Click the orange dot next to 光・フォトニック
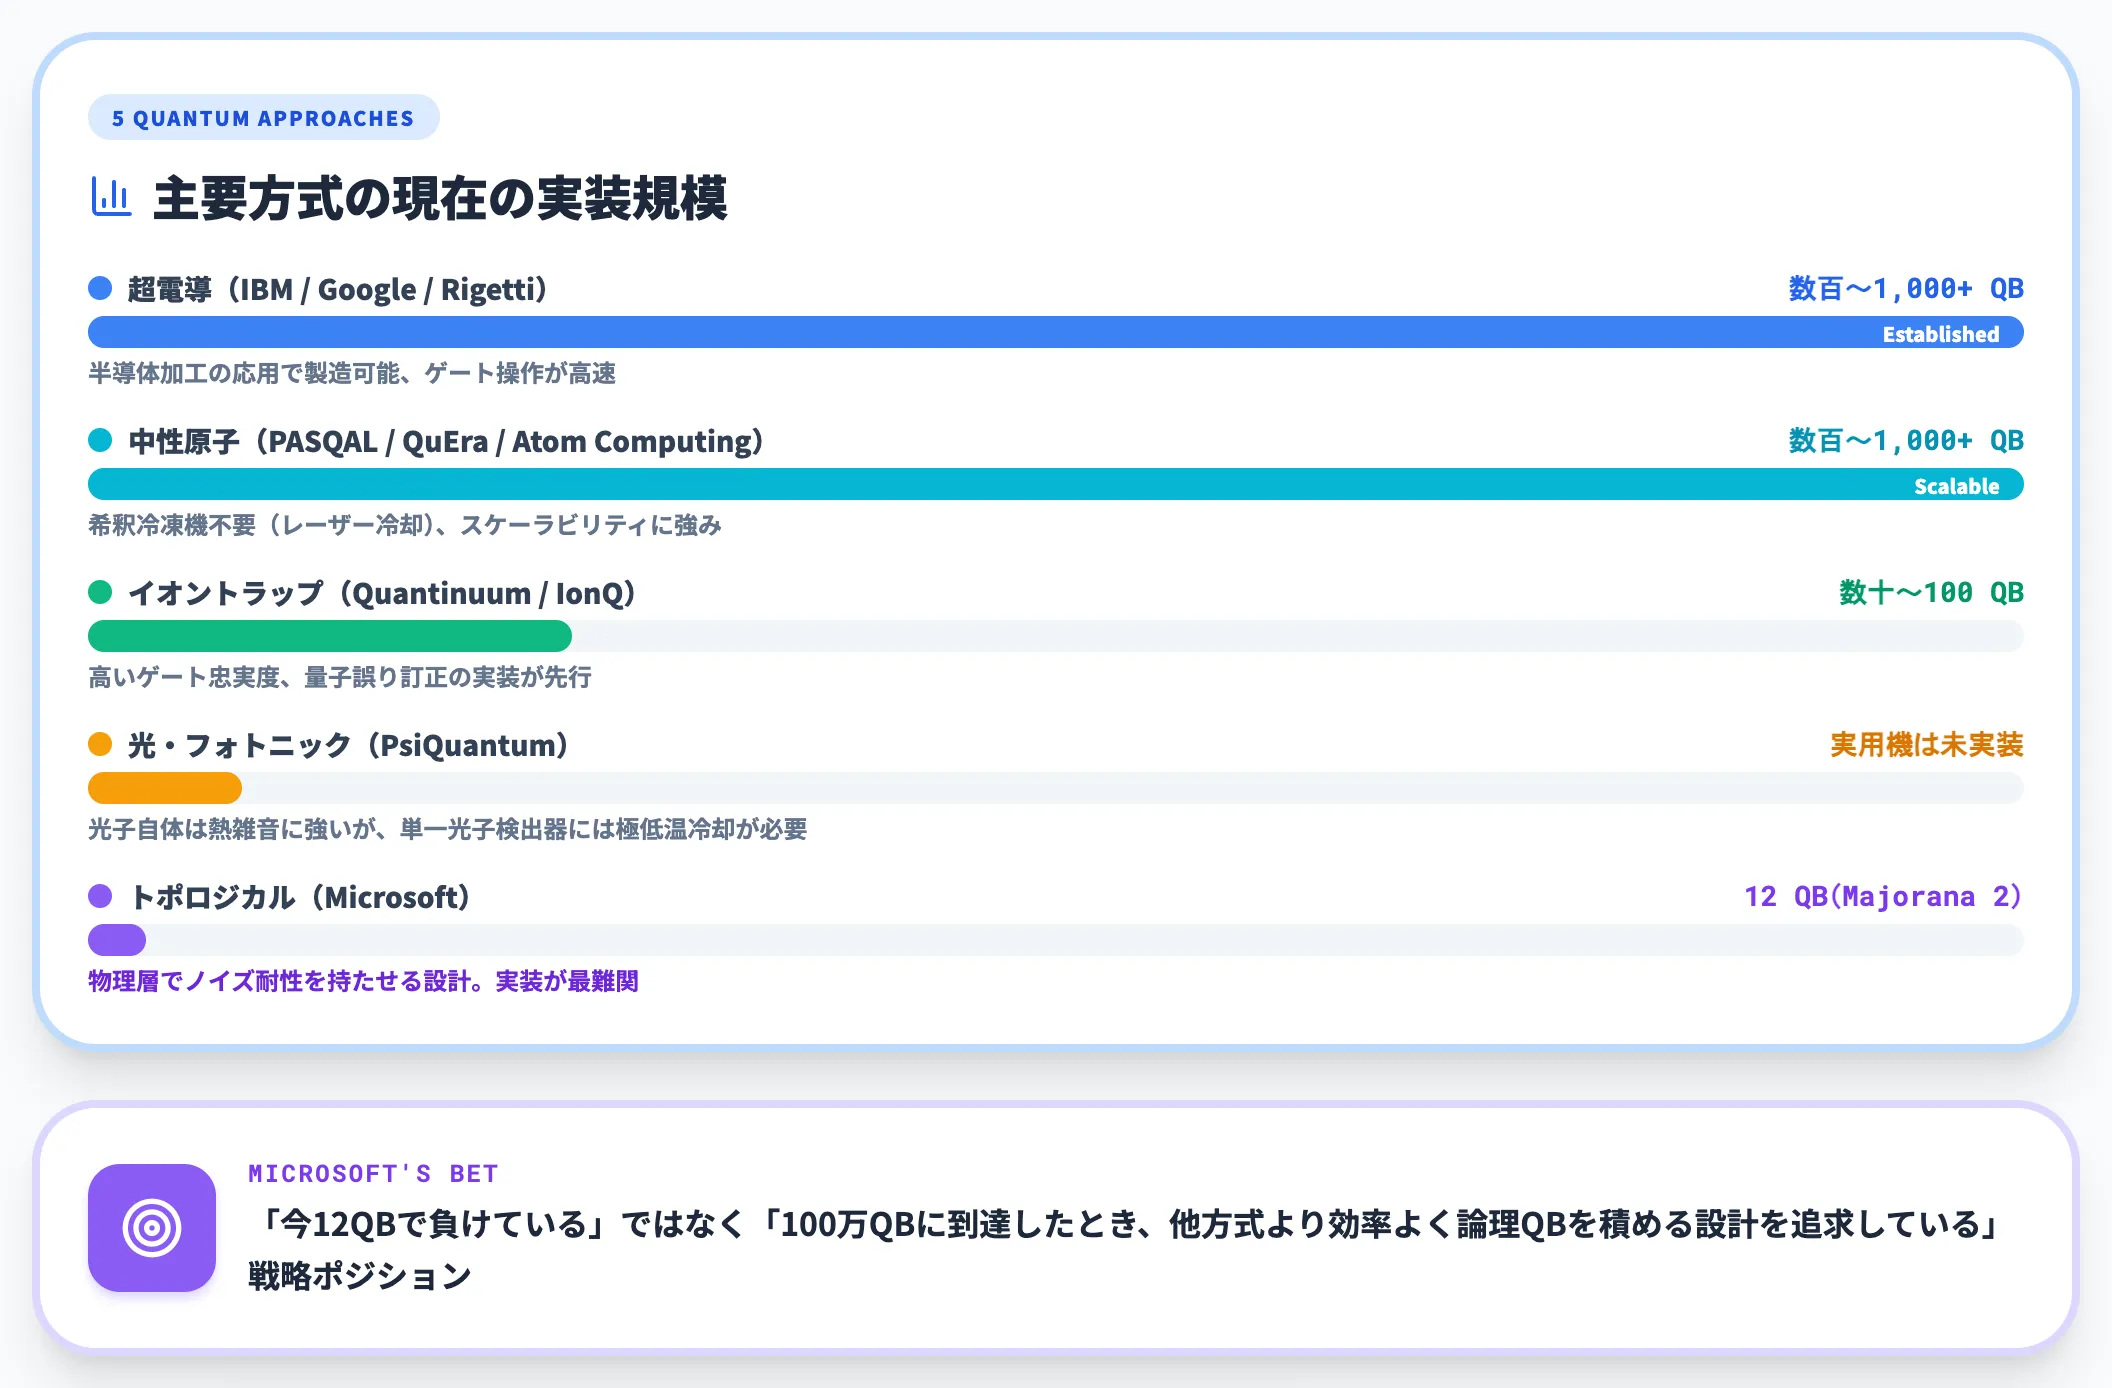 pyautogui.click(x=100, y=744)
